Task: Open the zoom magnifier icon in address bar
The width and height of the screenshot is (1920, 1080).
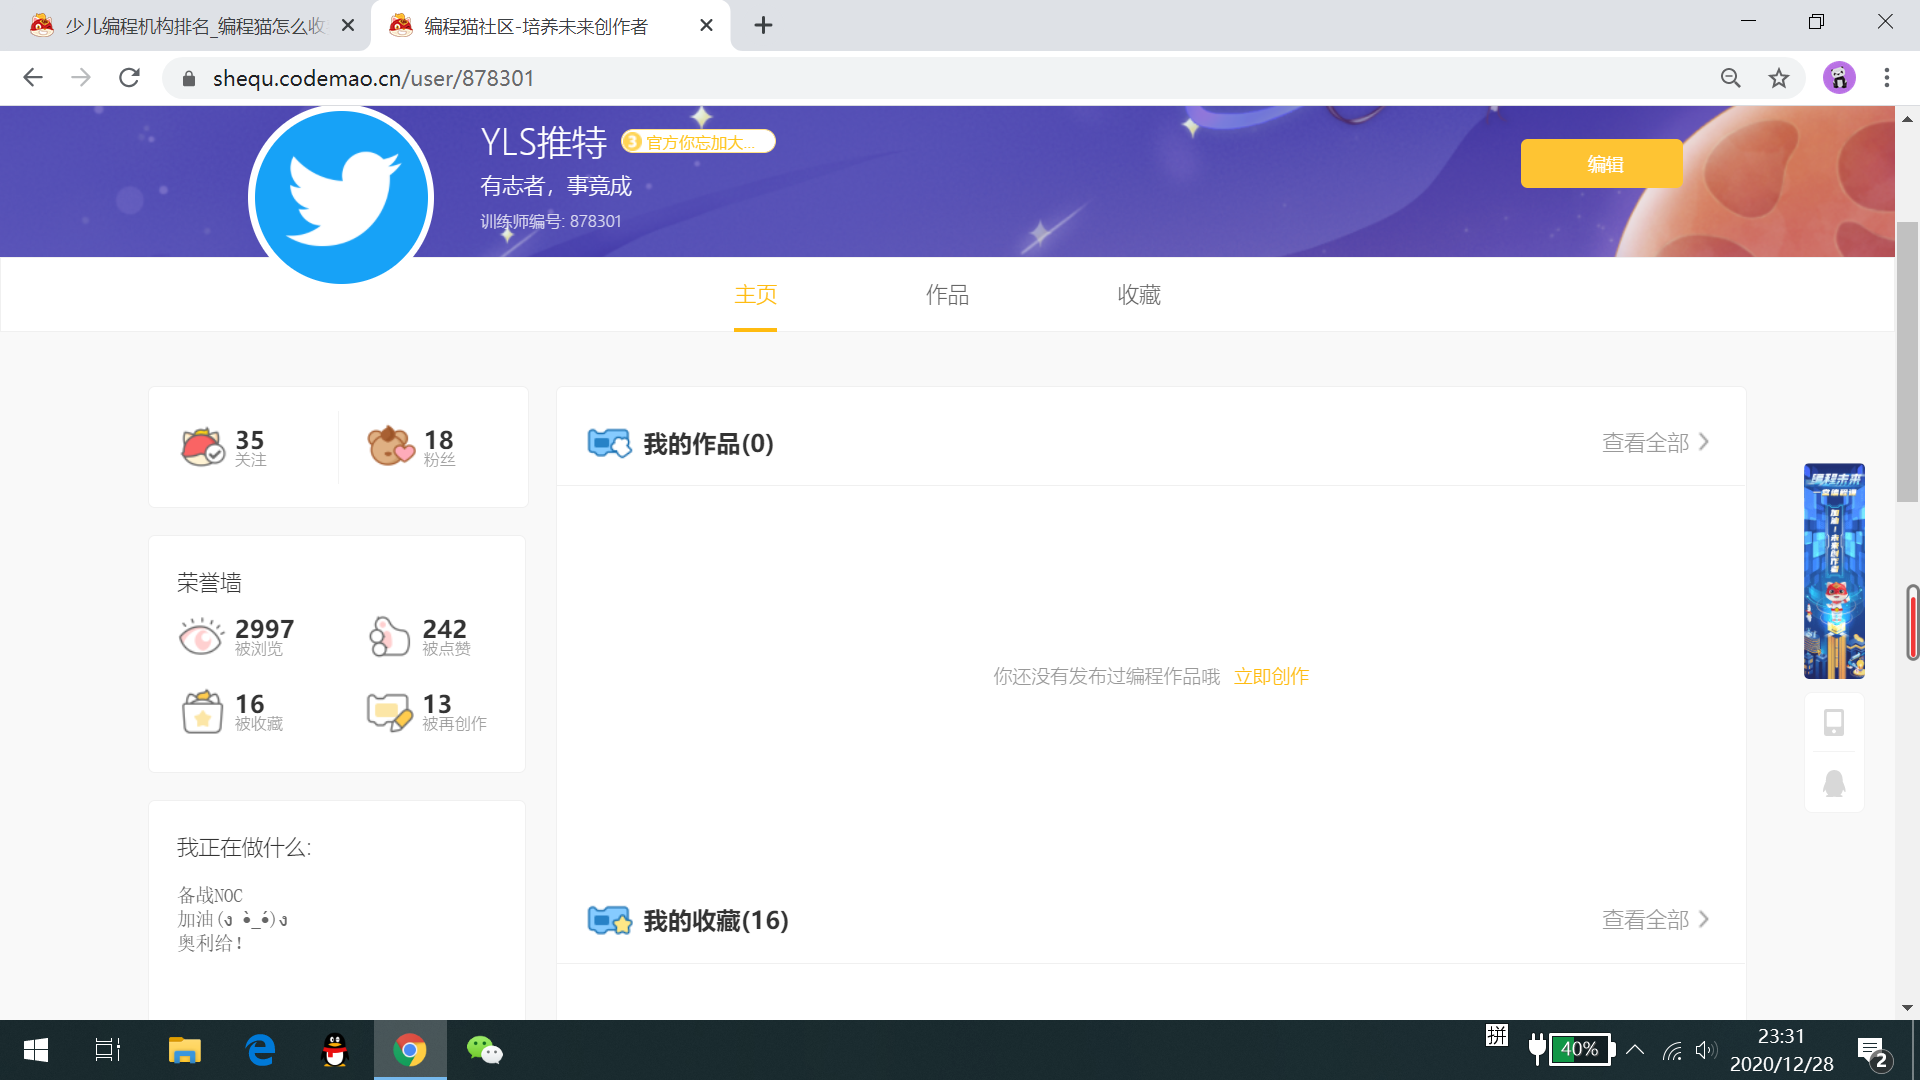Action: tap(1731, 78)
